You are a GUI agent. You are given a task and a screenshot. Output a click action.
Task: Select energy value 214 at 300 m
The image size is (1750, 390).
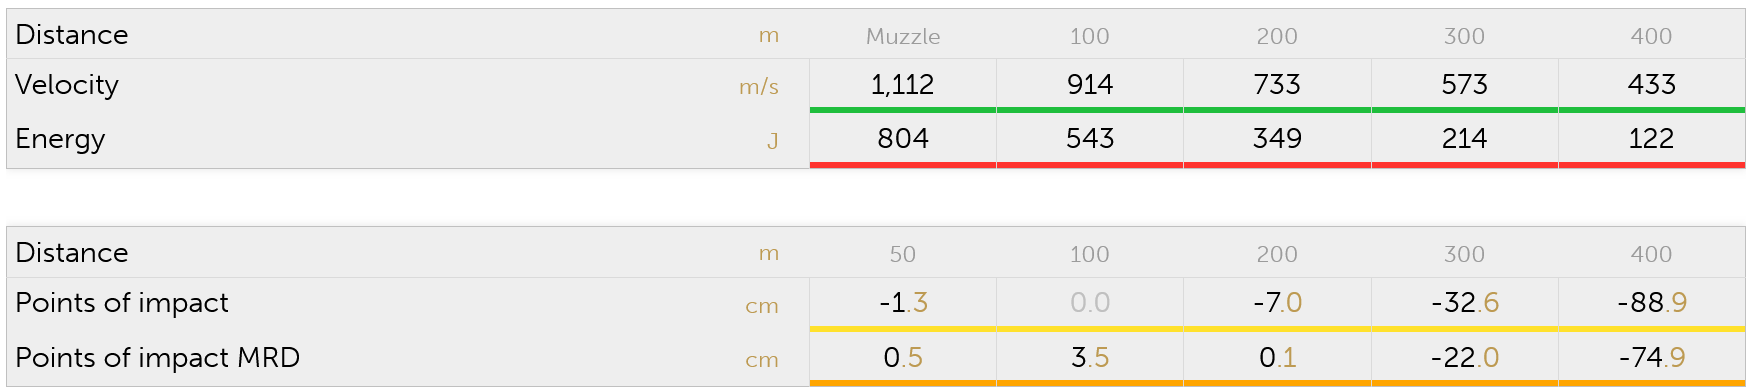(1464, 139)
